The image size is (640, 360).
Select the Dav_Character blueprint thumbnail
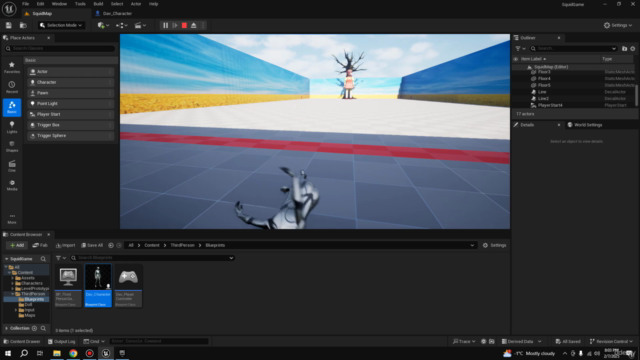98,285
